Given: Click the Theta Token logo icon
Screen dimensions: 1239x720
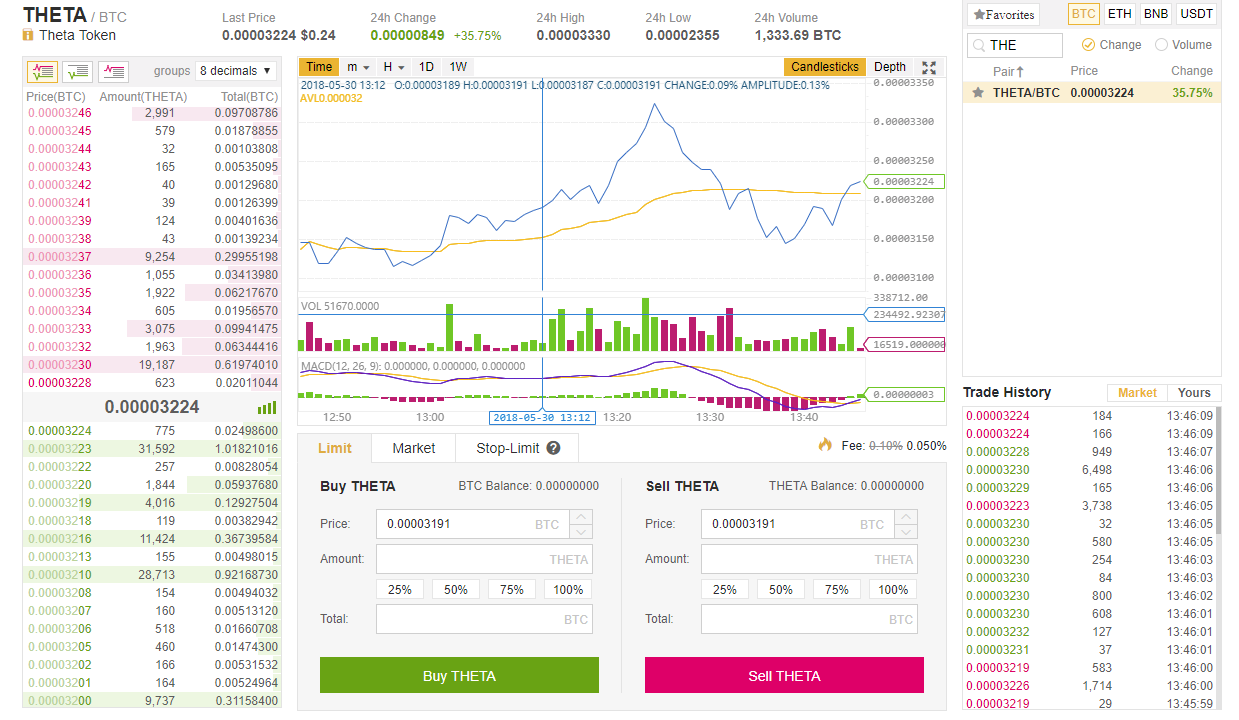Looking at the screenshot, I should [28, 35].
